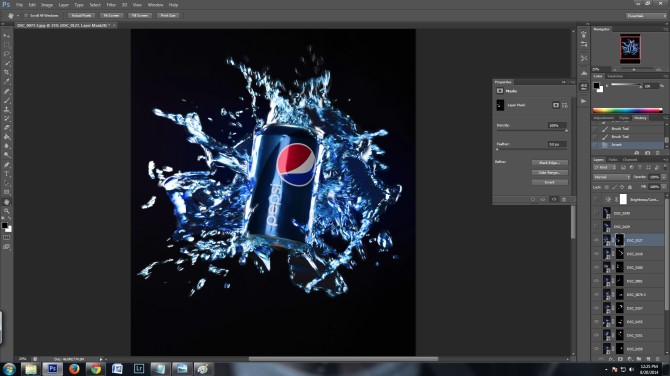Image resolution: width=670 pixels, height=376 pixels.
Task: Select the Rectangular Marquee tool
Action: click(x=6, y=45)
